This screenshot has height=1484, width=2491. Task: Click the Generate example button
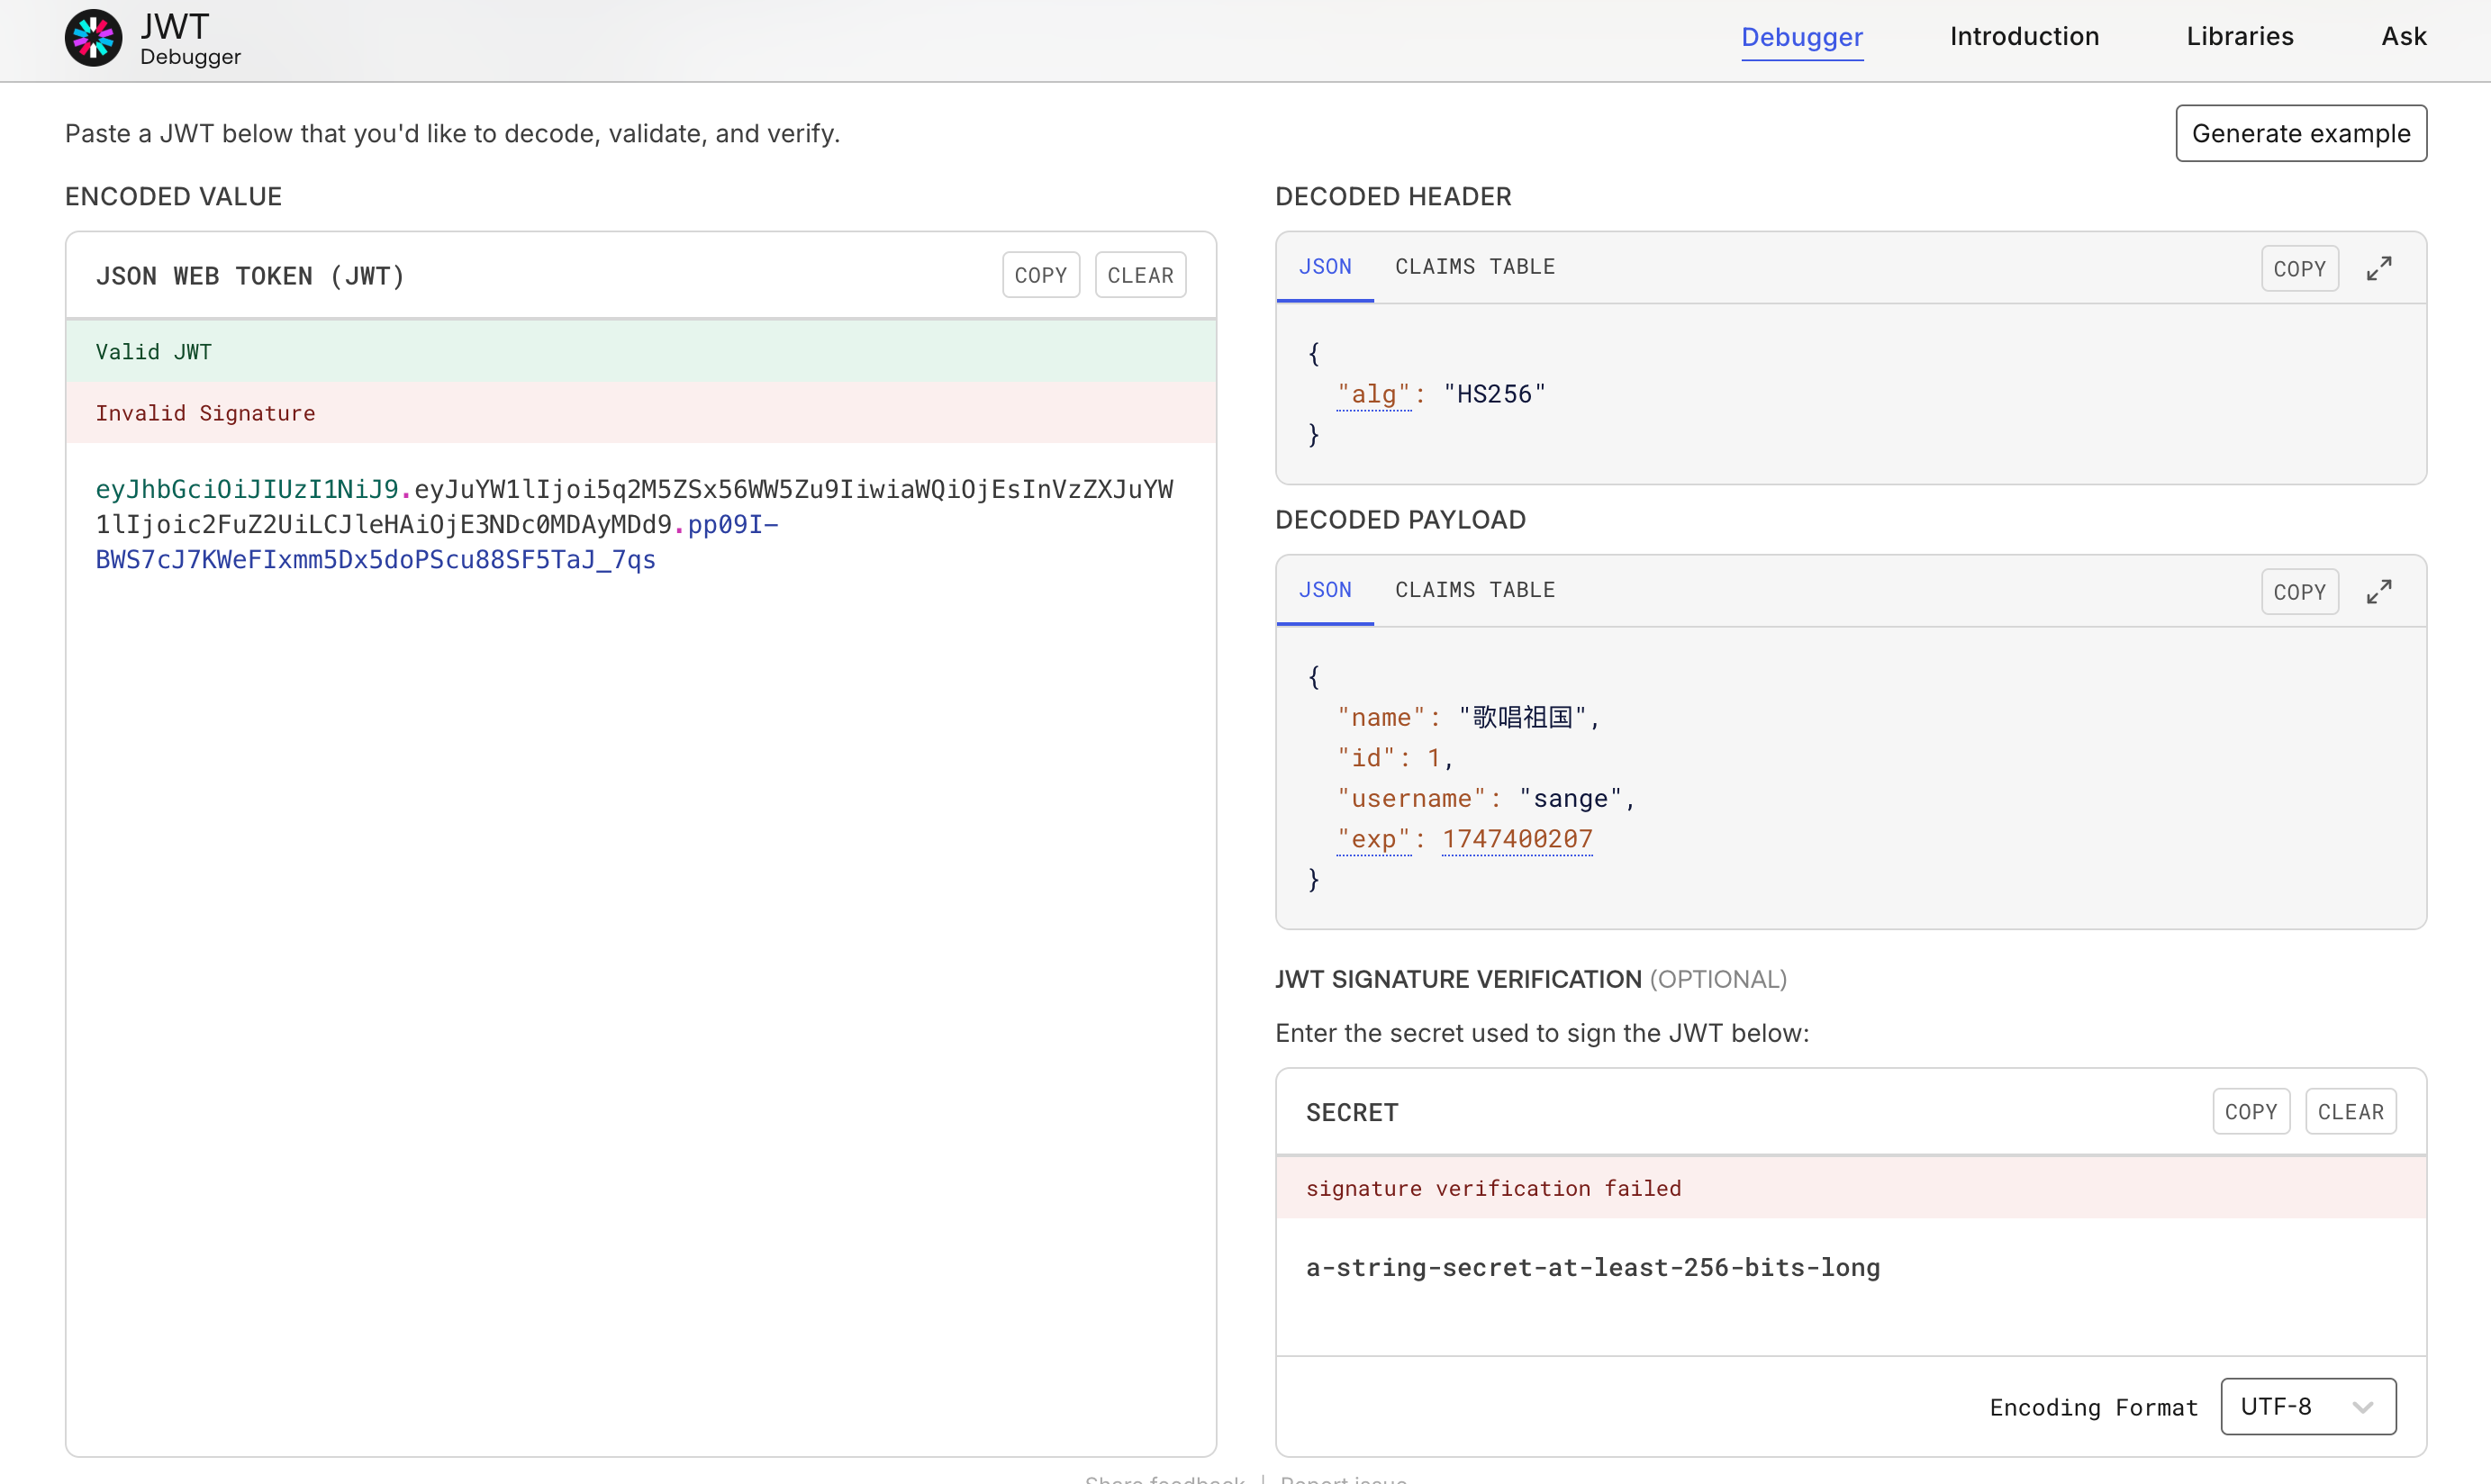[2300, 133]
